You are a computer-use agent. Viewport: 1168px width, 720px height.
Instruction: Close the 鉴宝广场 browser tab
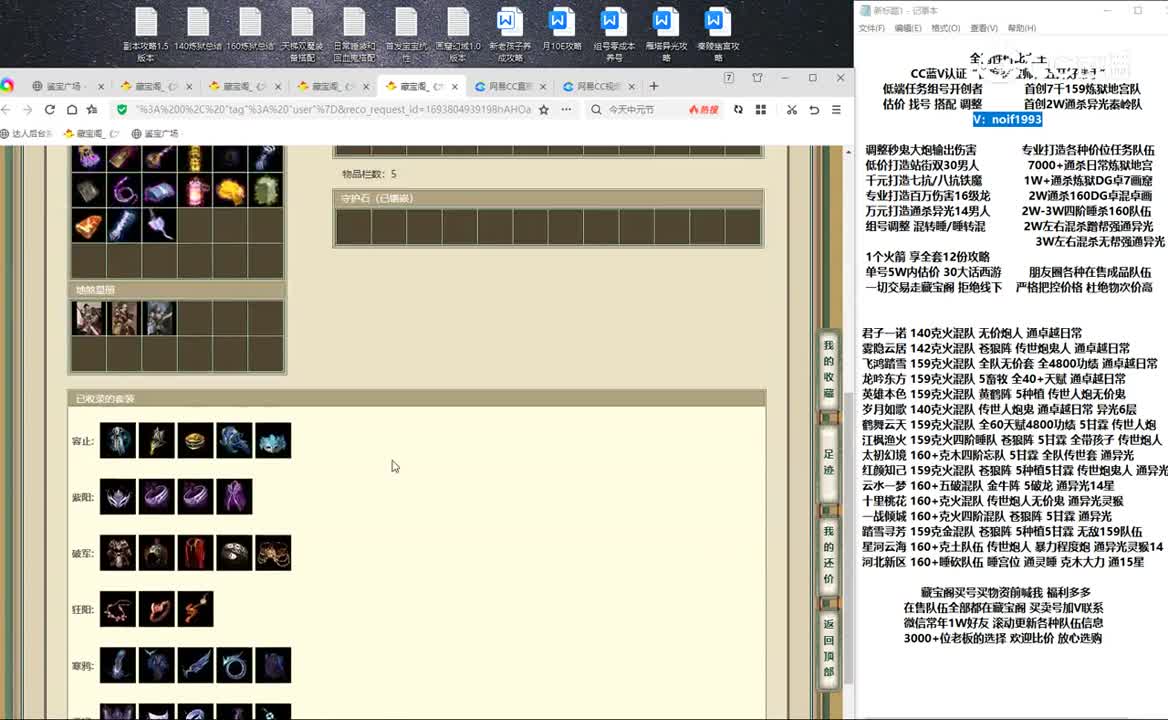coord(101,86)
